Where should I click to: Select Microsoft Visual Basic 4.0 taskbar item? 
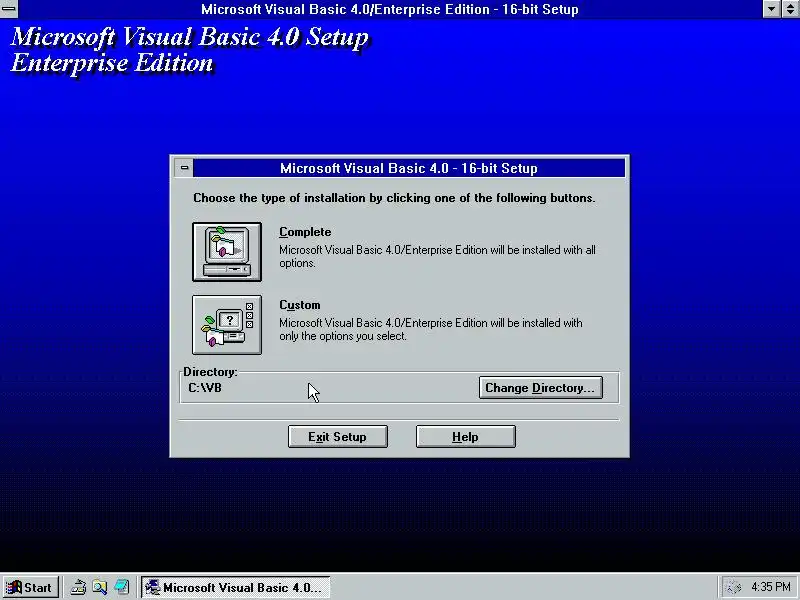pos(235,587)
